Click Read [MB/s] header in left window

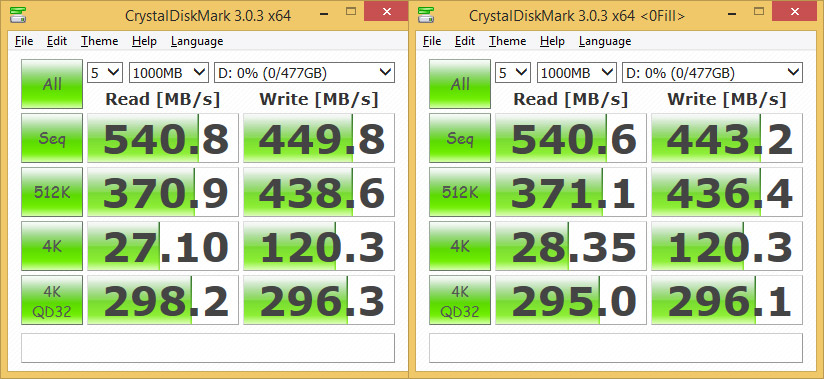(163, 99)
